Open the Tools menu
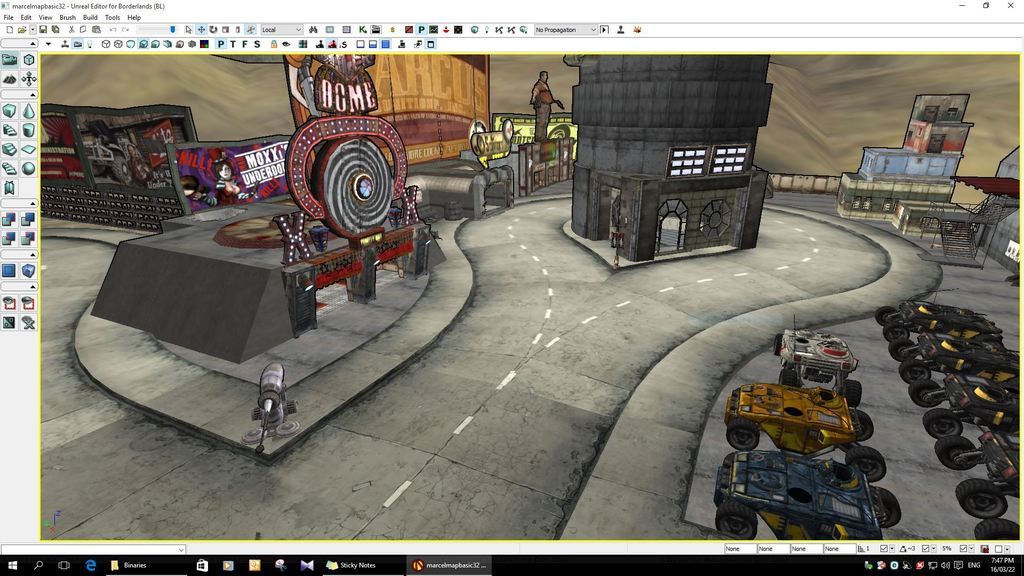The image size is (1024, 576). click(112, 18)
